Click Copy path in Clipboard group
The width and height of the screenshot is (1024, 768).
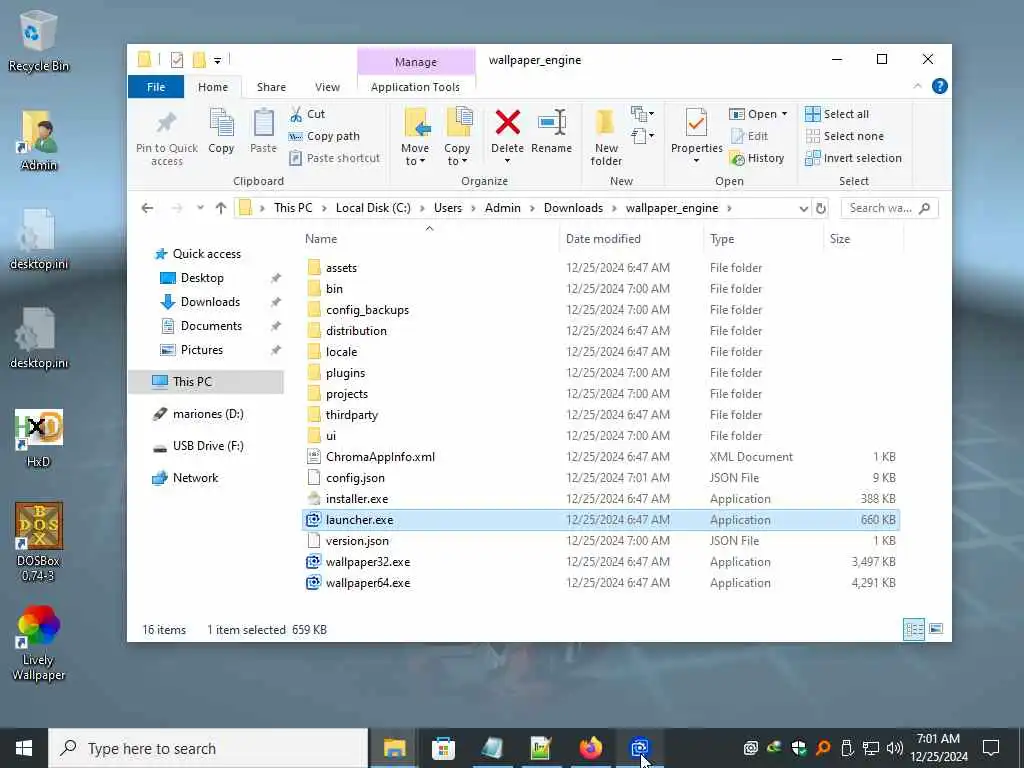pyautogui.click(x=324, y=136)
